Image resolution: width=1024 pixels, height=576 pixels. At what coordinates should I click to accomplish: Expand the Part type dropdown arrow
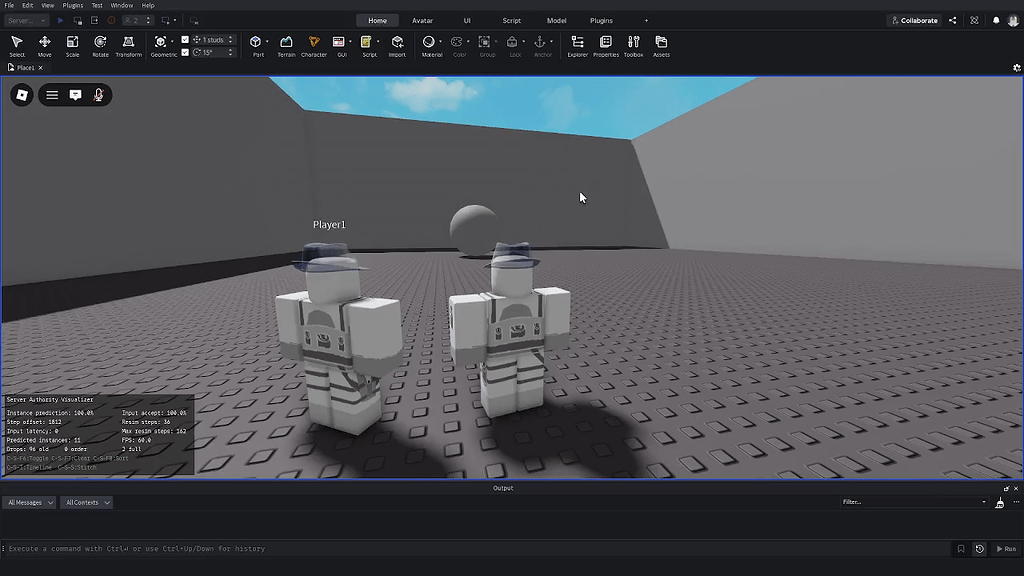(267, 42)
